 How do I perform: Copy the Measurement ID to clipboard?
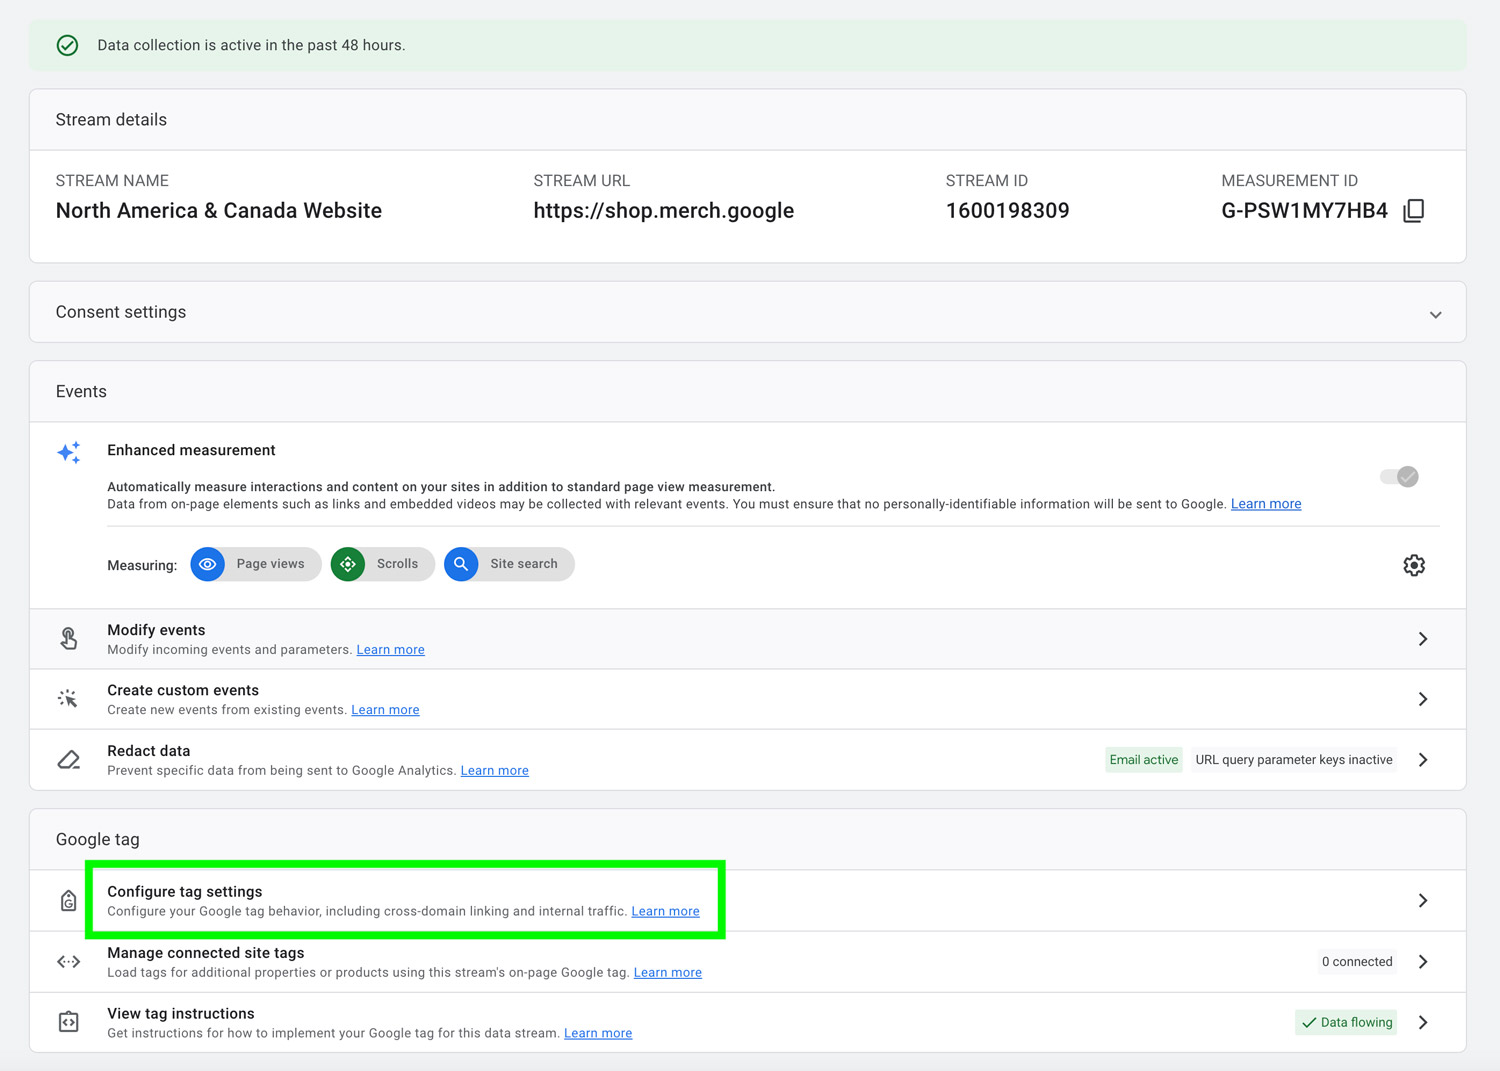tap(1413, 211)
